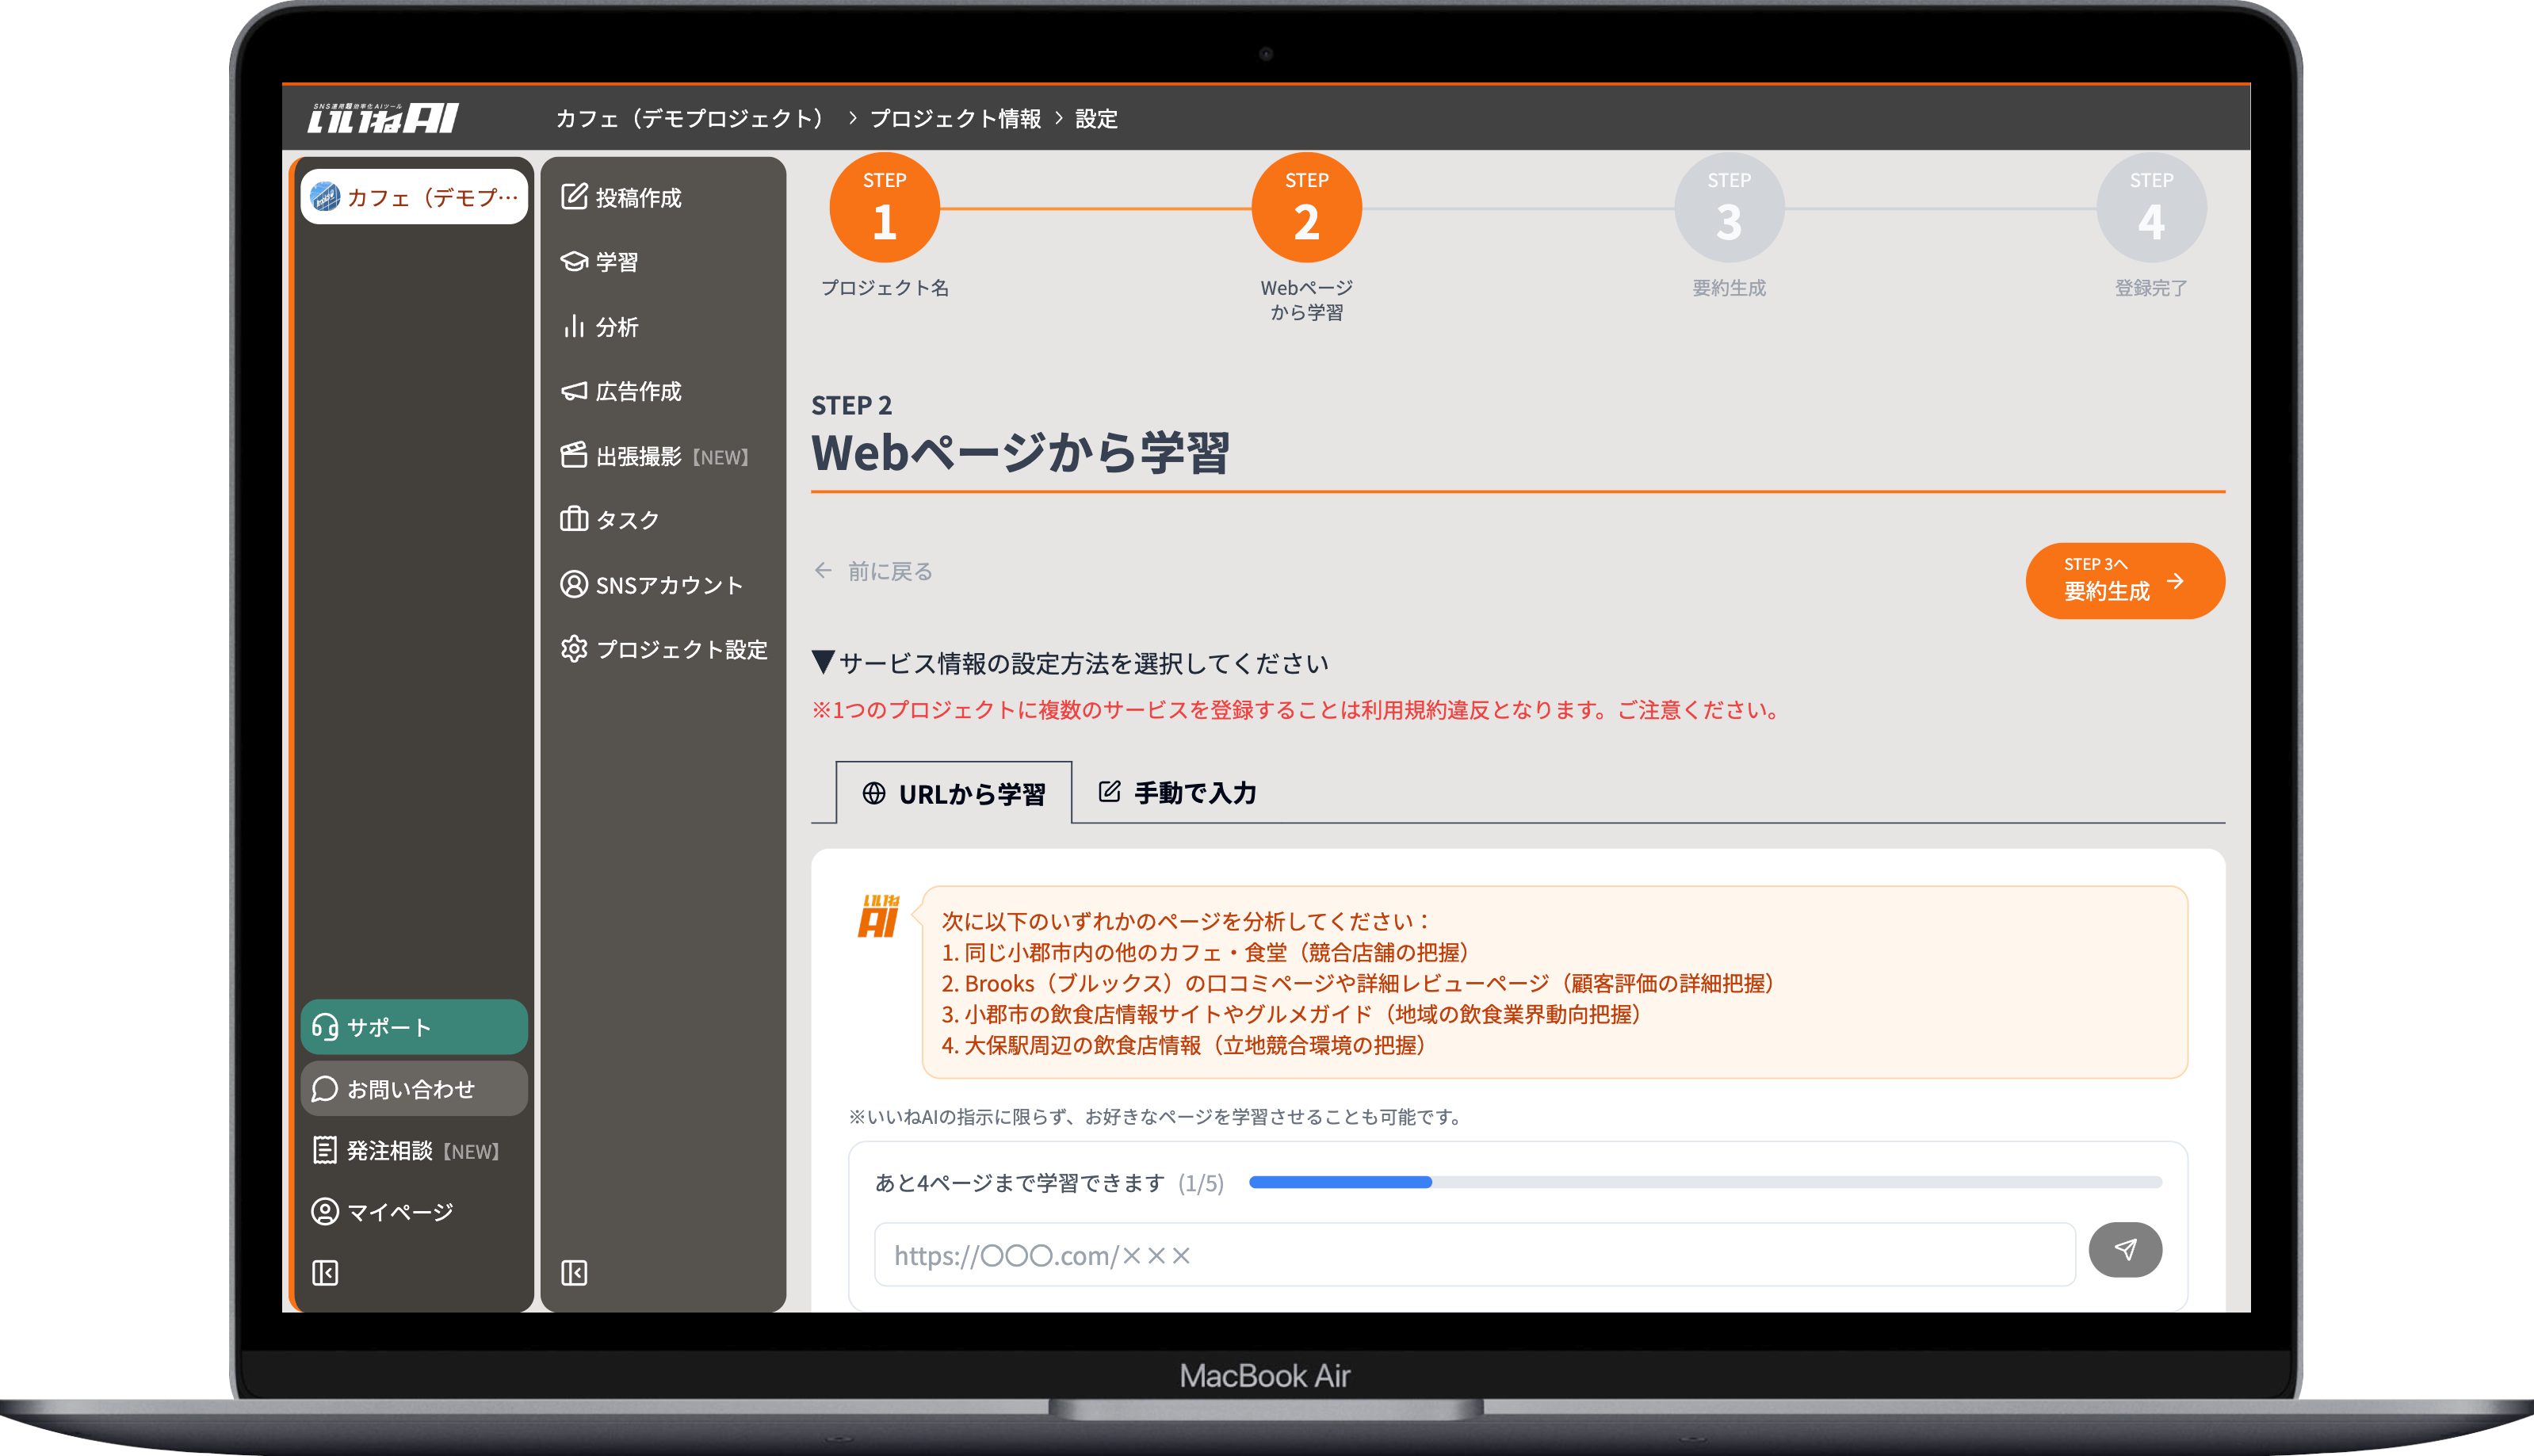The width and height of the screenshot is (2534, 1456).
Task: Click the graduation cap icon beside 学習
Action: point(574,261)
